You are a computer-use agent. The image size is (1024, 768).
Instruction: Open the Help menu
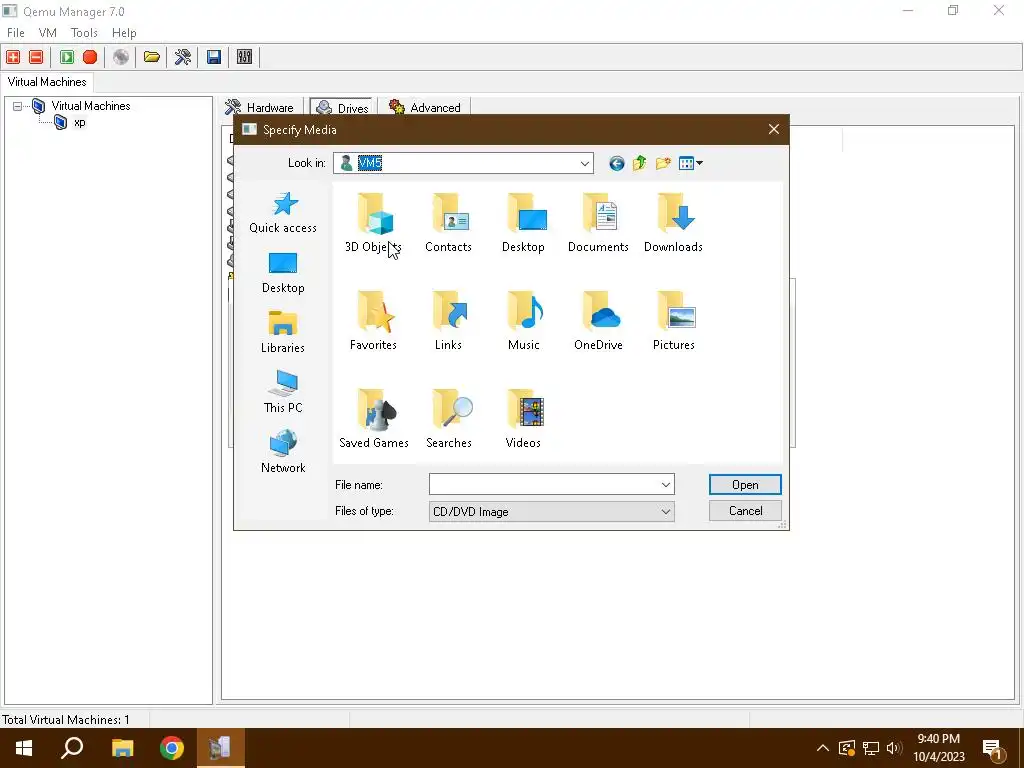[x=124, y=33]
